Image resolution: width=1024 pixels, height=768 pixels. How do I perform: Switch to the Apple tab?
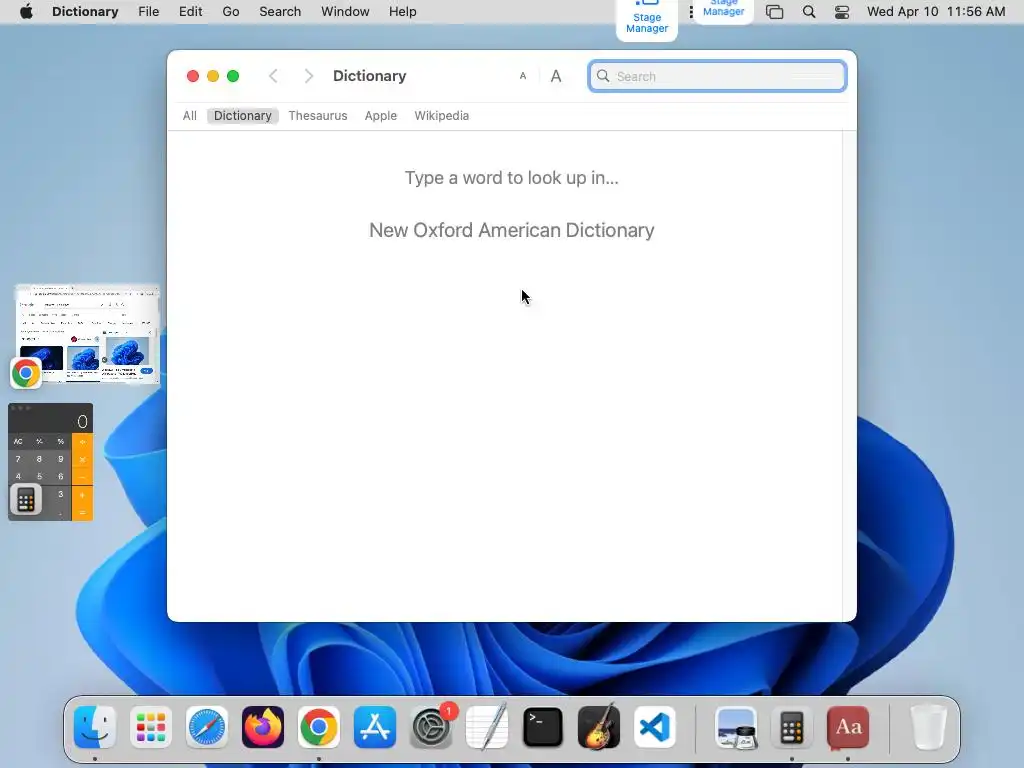point(381,116)
